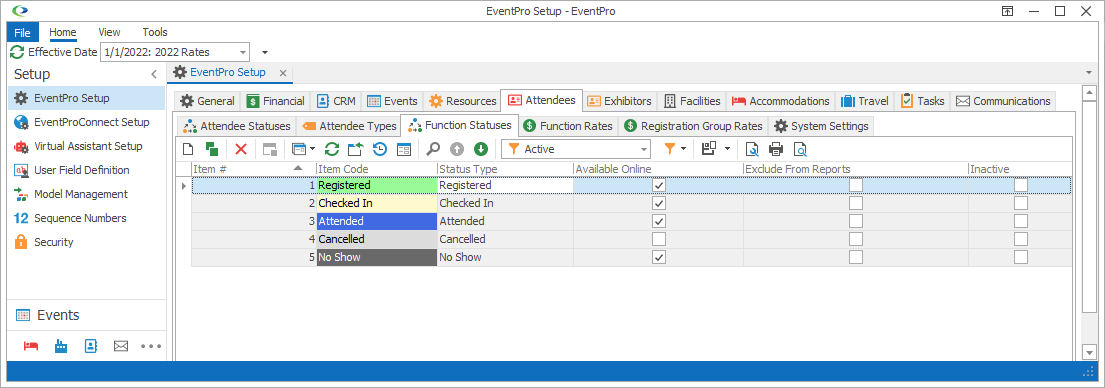
Task: Sort by the Item # column header
Action: (x=254, y=169)
